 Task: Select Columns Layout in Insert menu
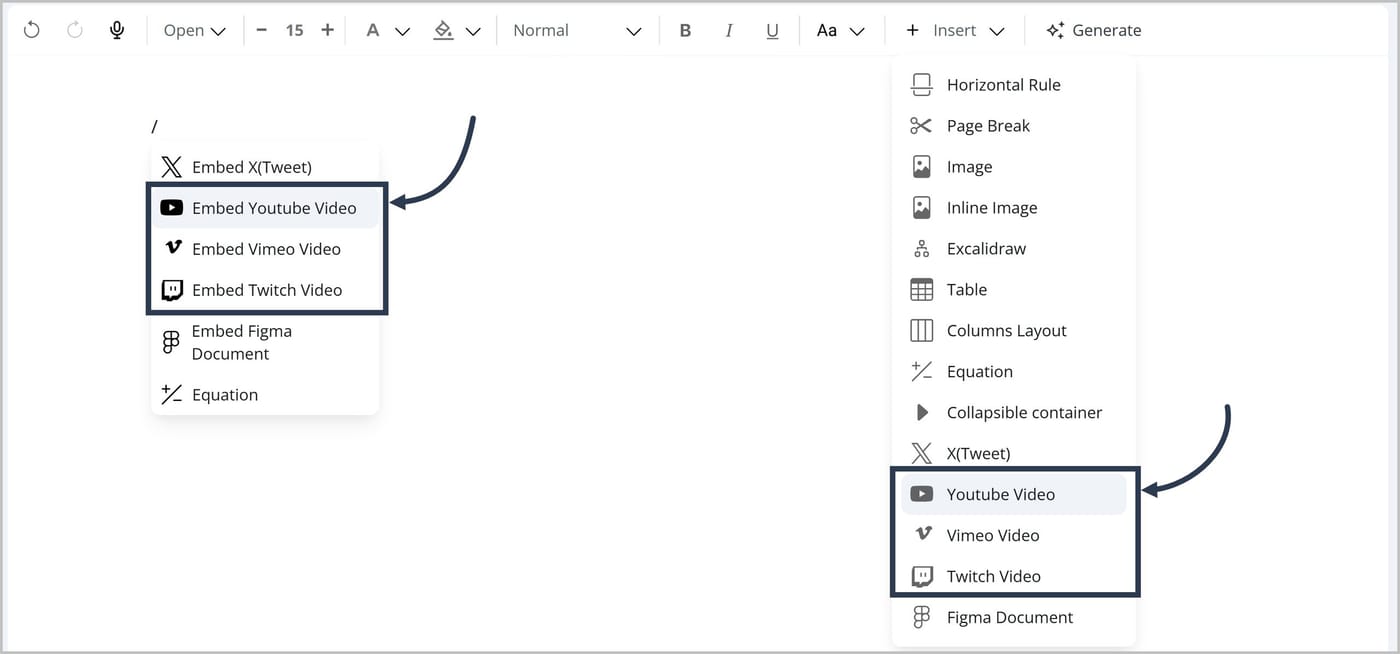point(1014,331)
